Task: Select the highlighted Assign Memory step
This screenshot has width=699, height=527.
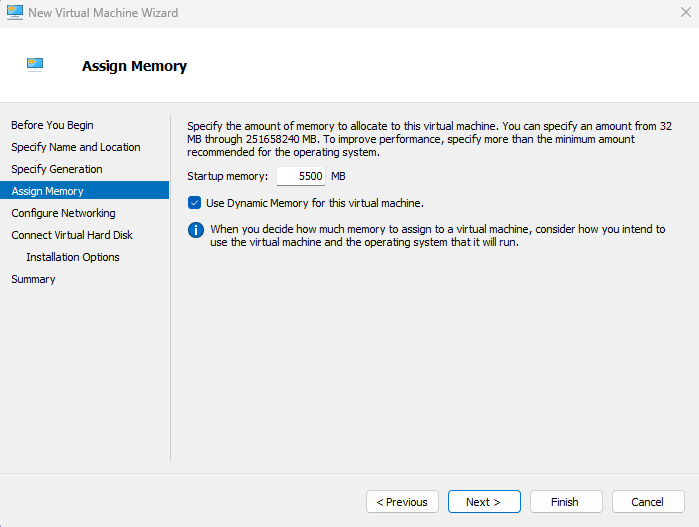Action: pos(48,191)
